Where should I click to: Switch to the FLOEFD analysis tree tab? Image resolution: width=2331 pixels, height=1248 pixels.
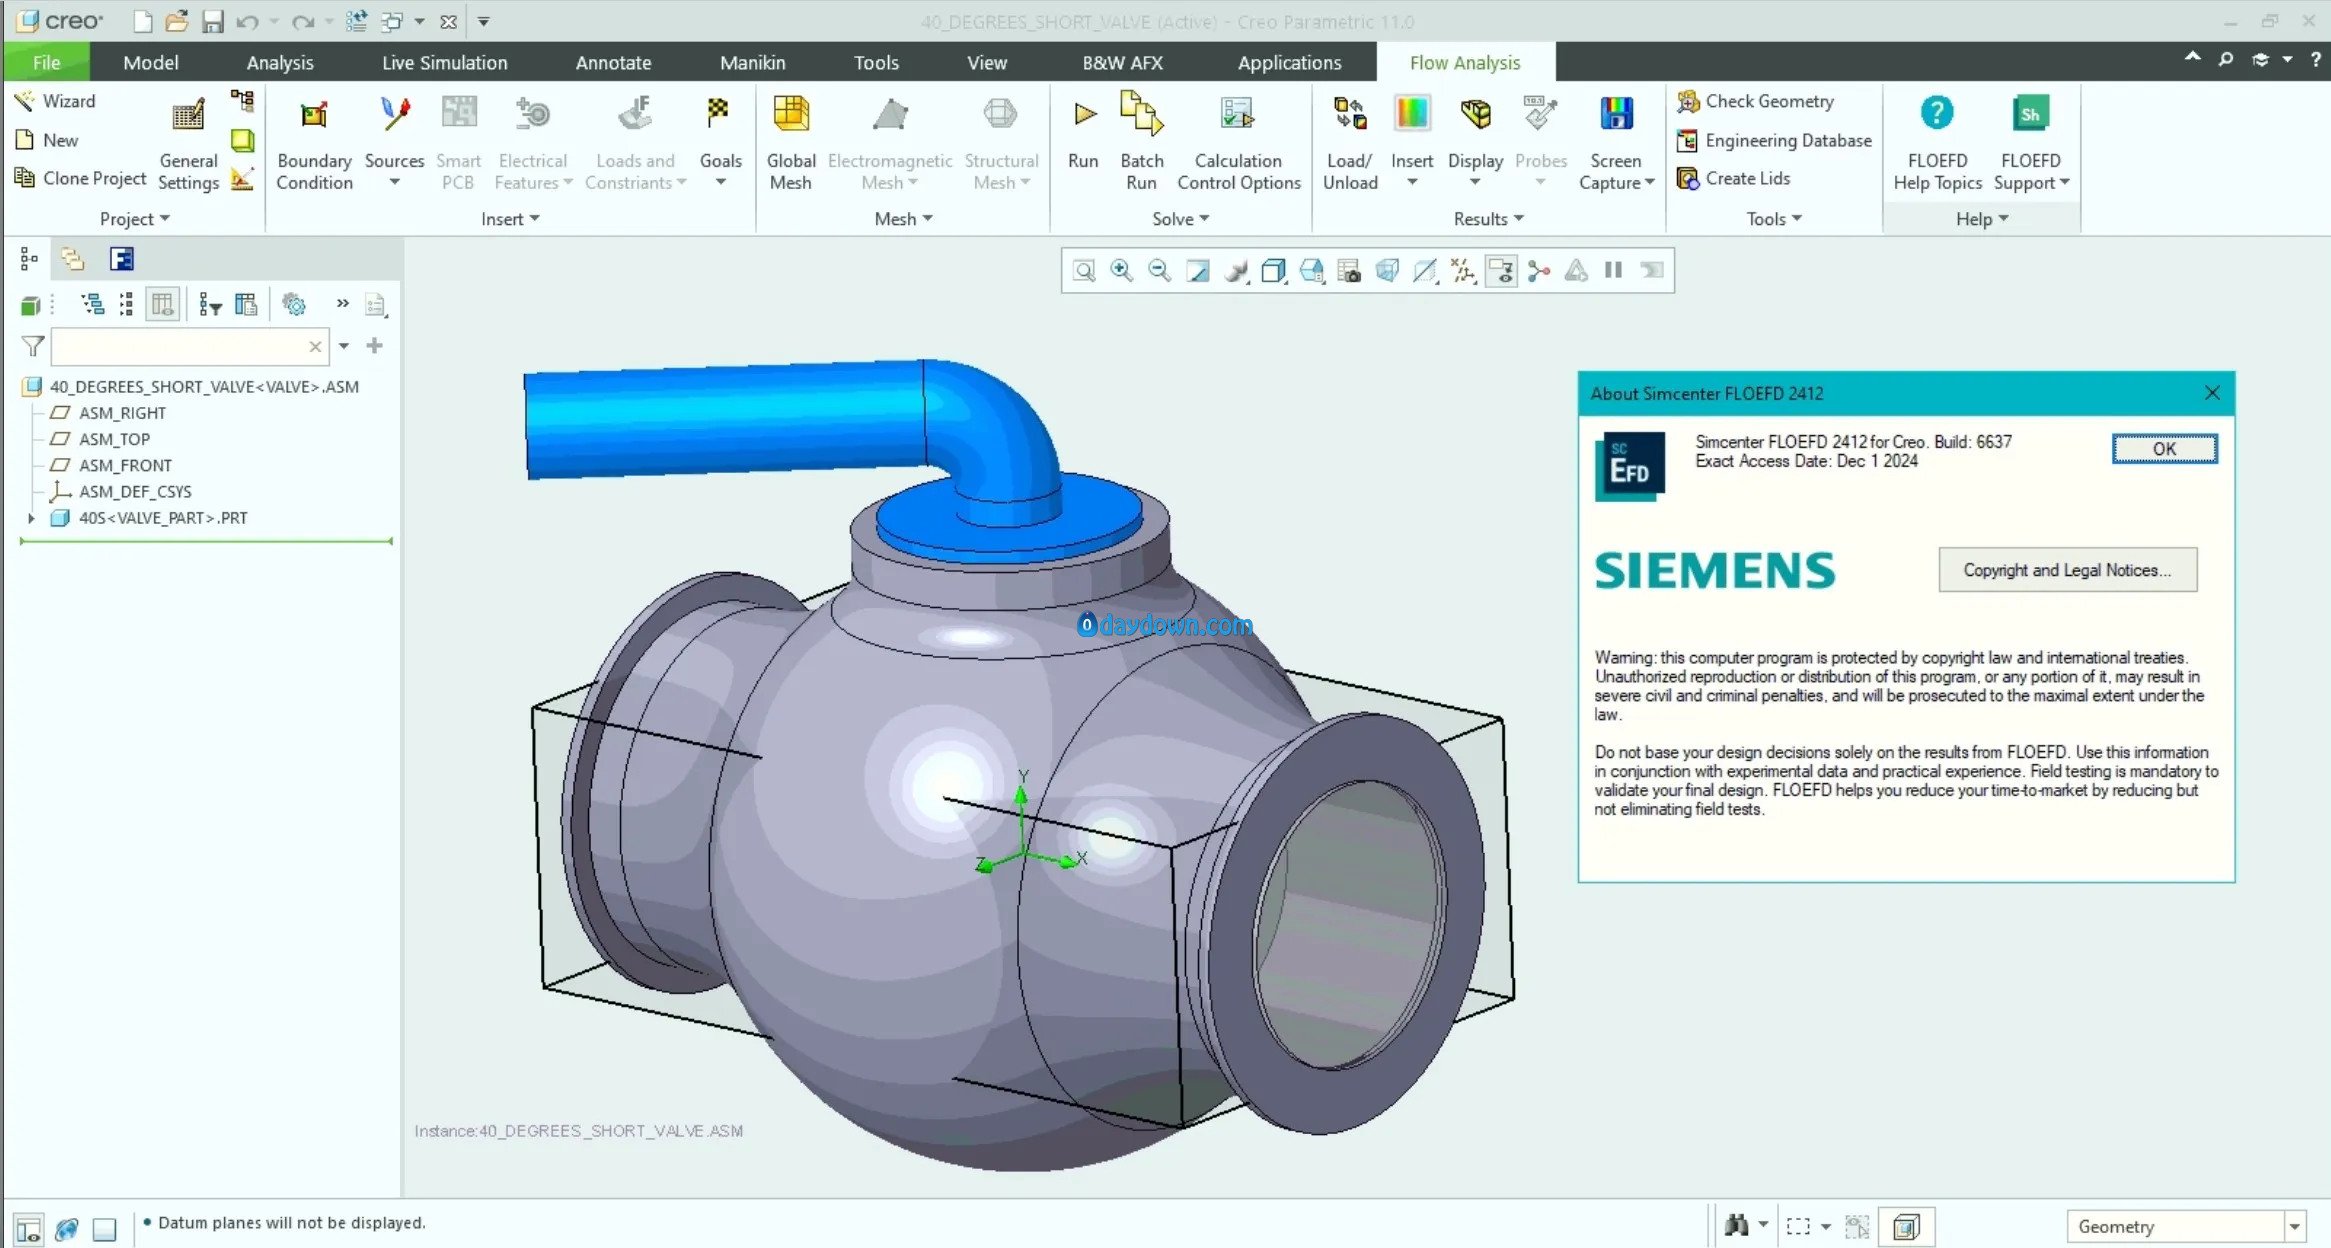[122, 260]
